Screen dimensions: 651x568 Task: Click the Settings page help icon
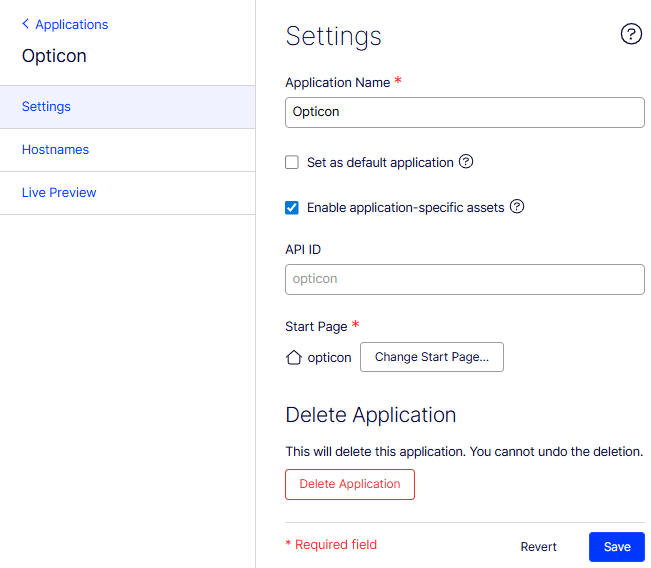[x=631, y=35]
